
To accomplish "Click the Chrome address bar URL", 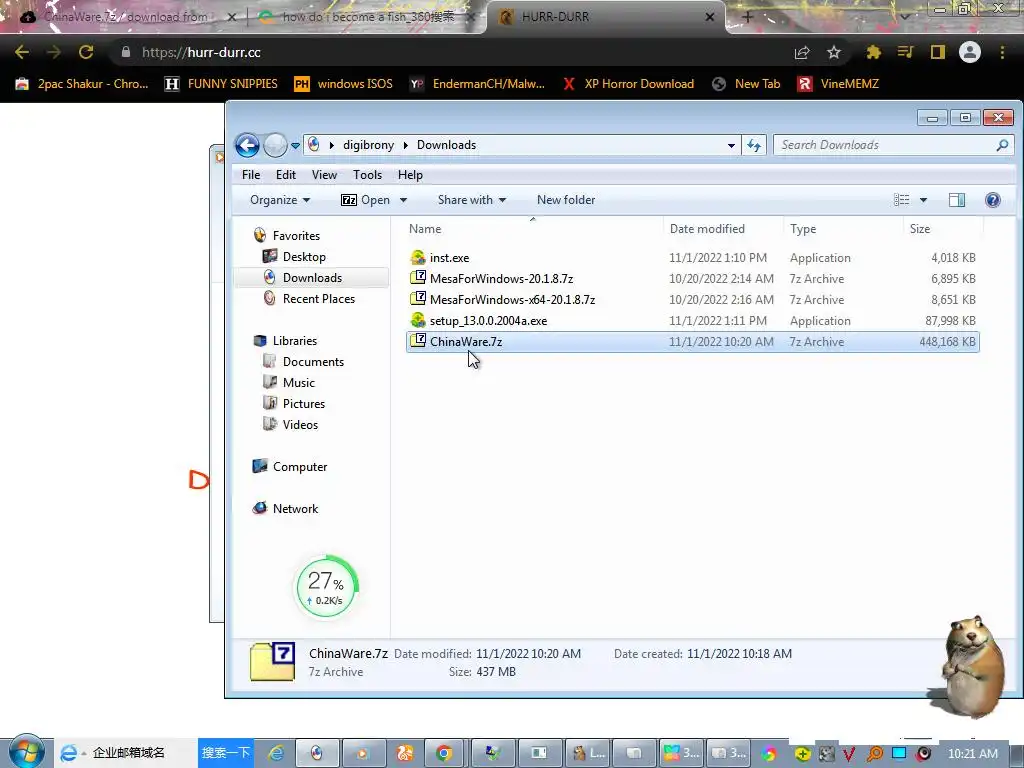I will [201, 52].
